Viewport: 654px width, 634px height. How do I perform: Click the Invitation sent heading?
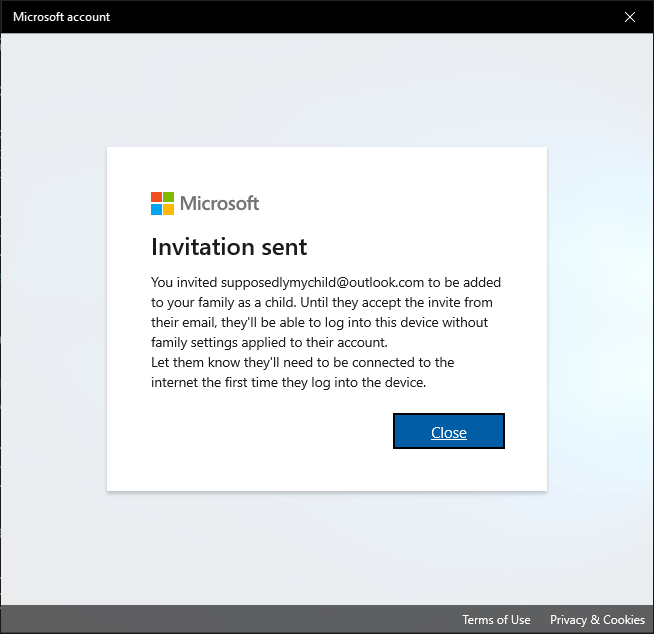point(229,247)
